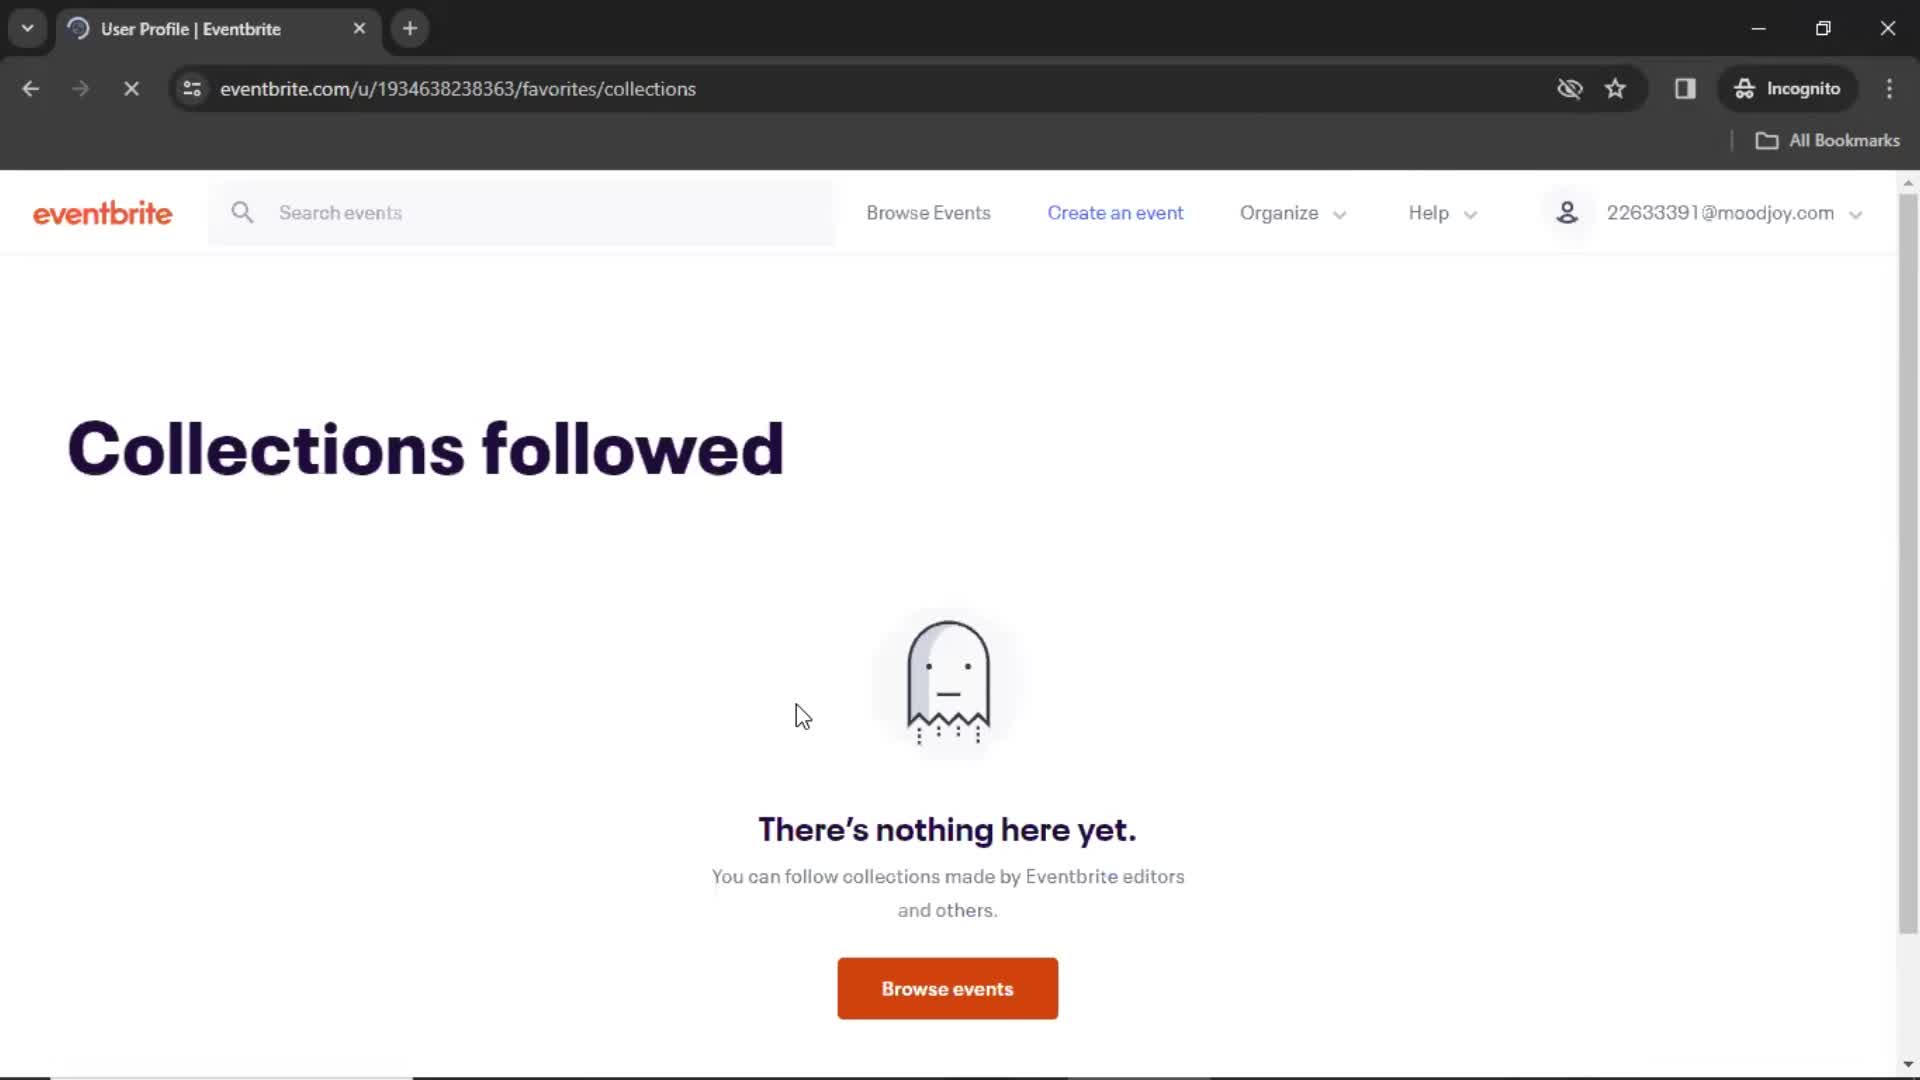1920x1080 pixels.
Task: Click the page vertical scrollbar
Action: 1908,563
